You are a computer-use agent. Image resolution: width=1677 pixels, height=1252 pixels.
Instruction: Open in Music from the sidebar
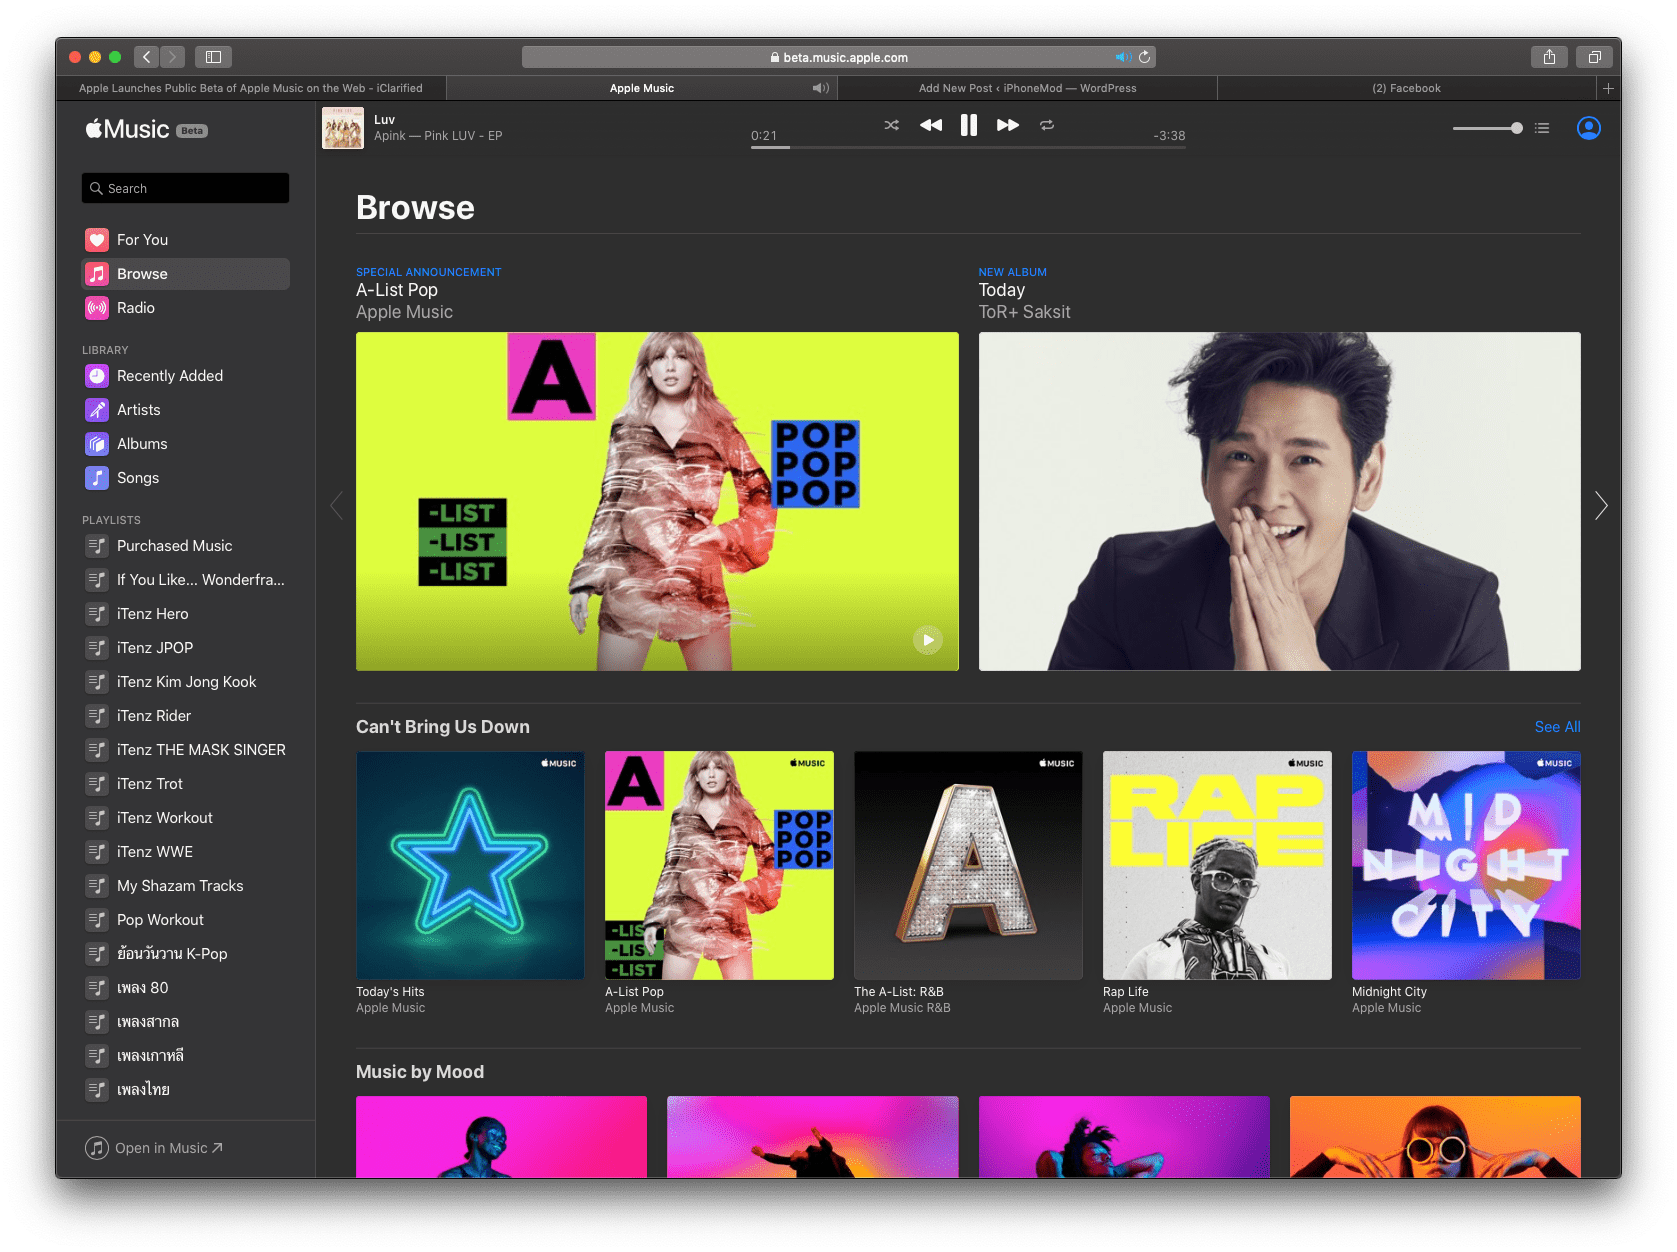[x=155, y=1147]
